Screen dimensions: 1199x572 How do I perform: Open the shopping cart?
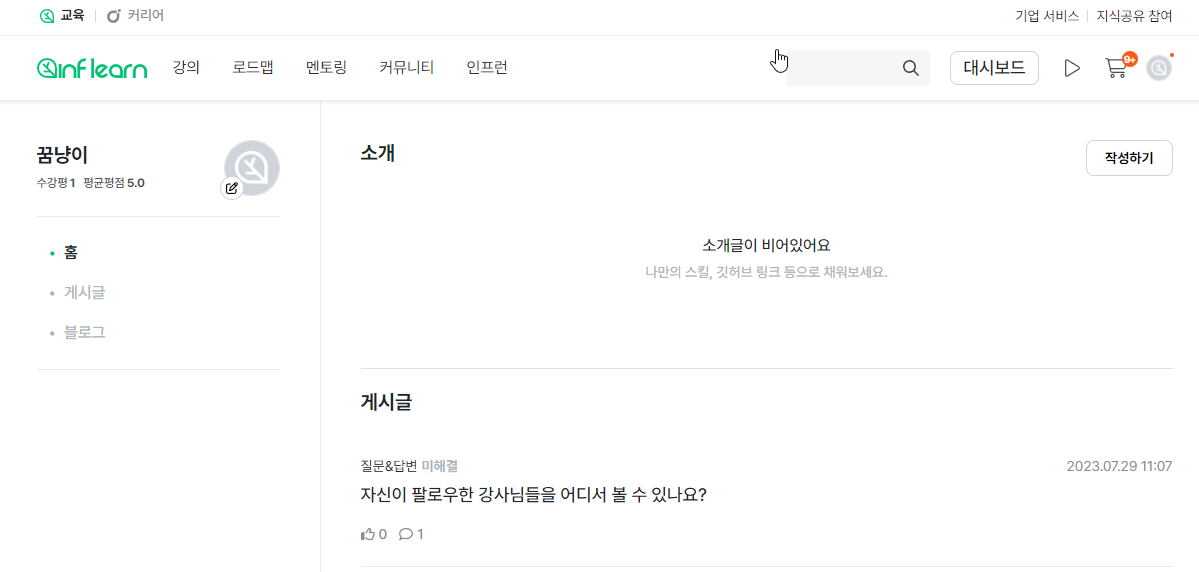point(1116,68)
